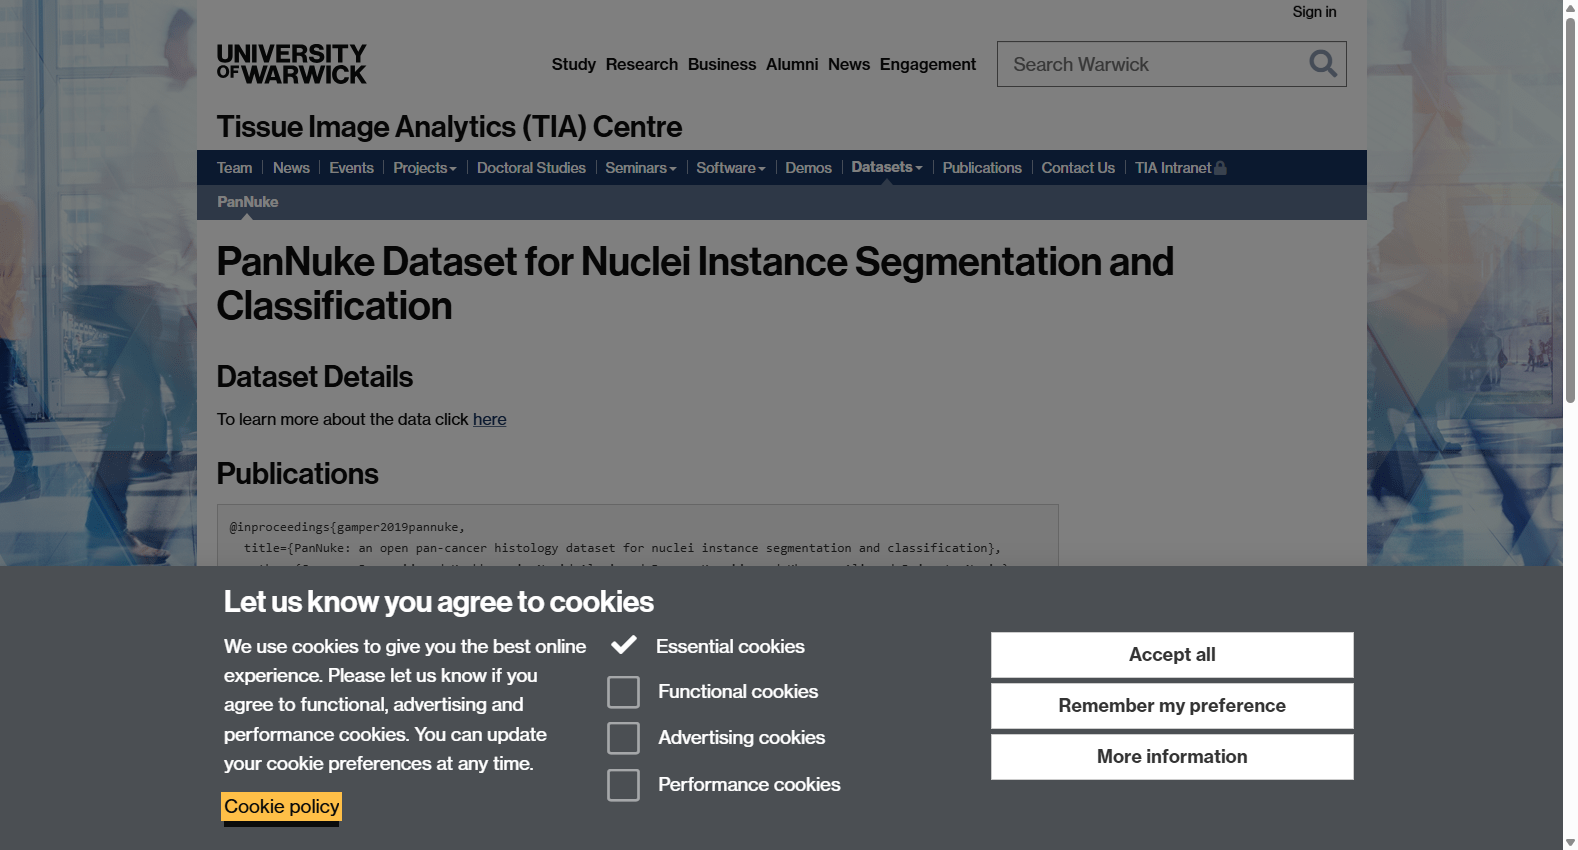
Task: Open the Demos page
Action: click(x=808, y=168)
